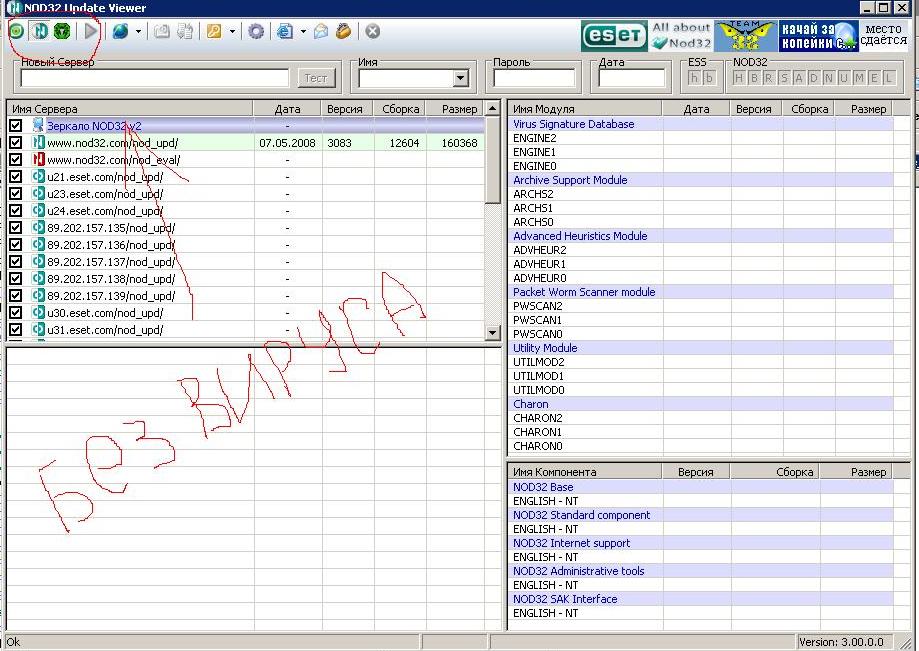This screenshot has height=651, width=919.
Task: Click server list scrollbar down arrow
Action: point(492,332)
